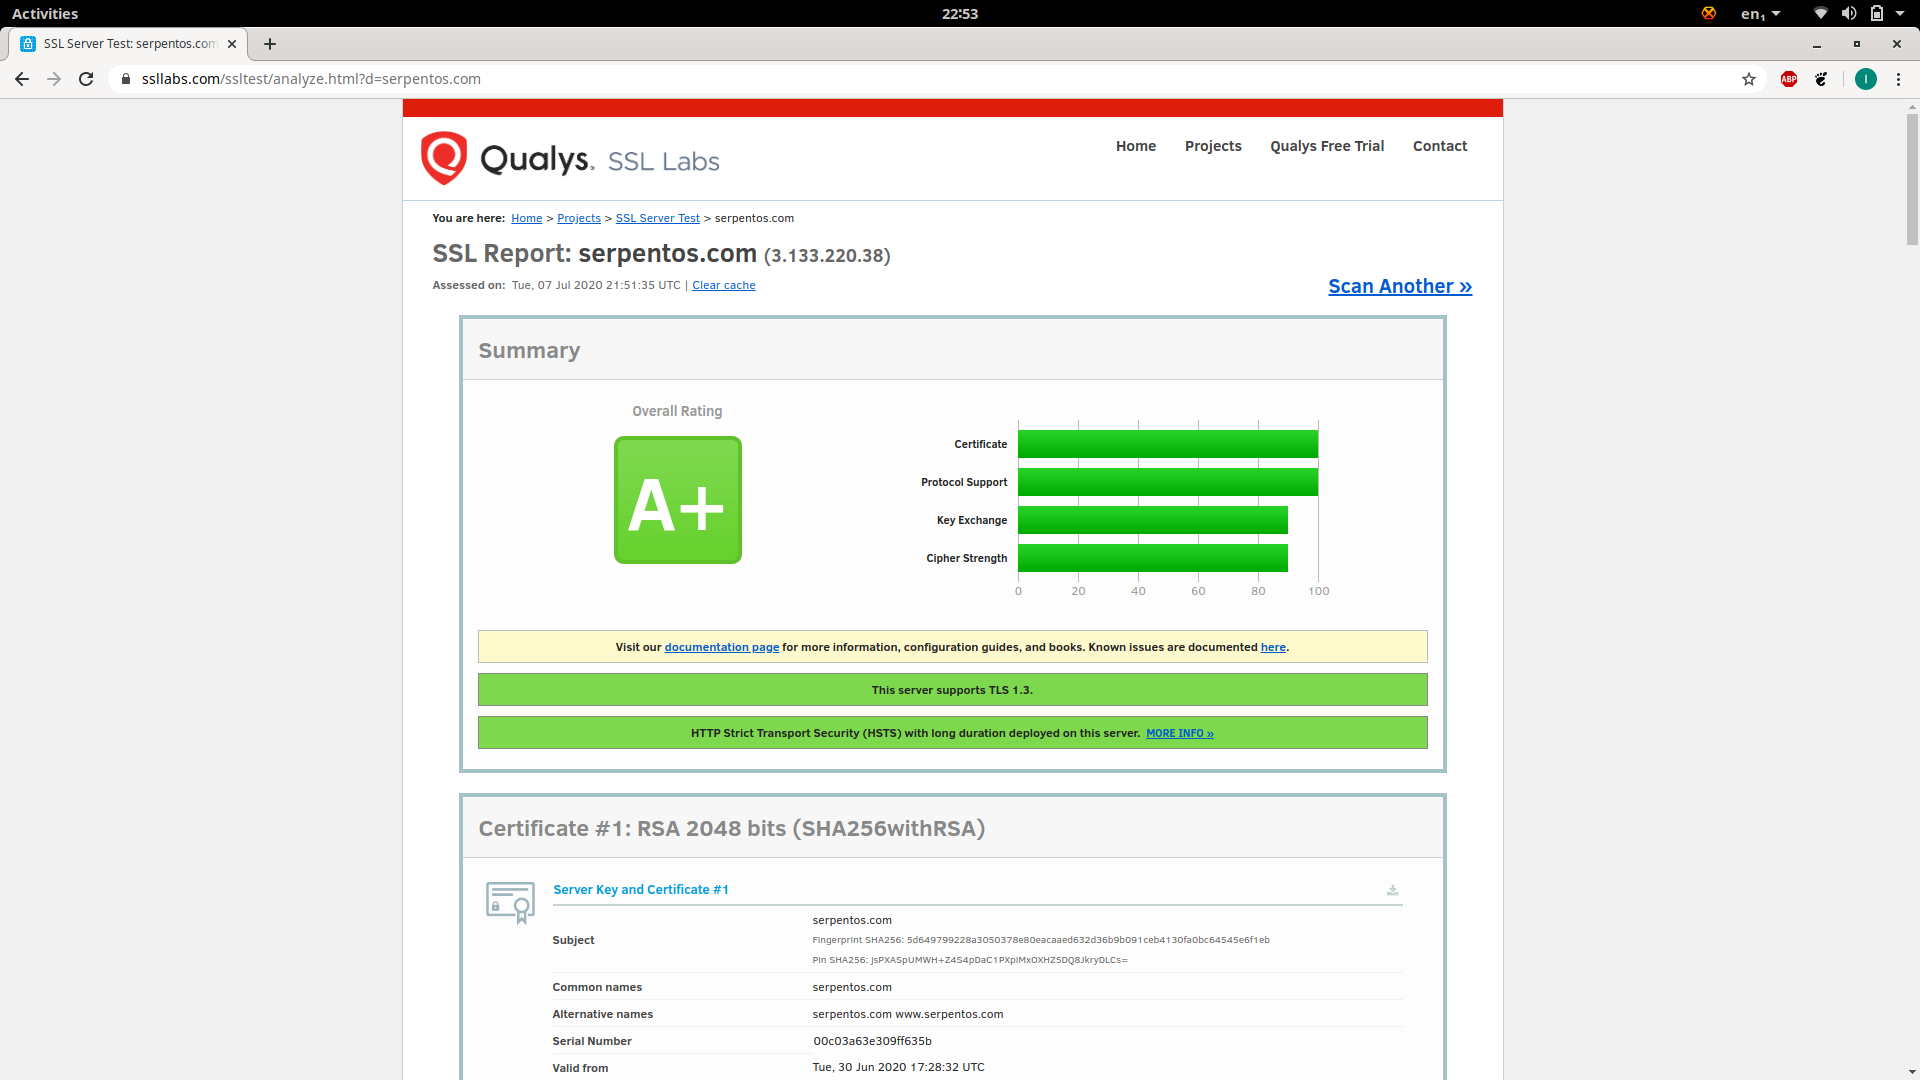Open the GNOME Shell integration extension icon
Viewport: 1920px width, 1080px height.
click(1821, 79)
